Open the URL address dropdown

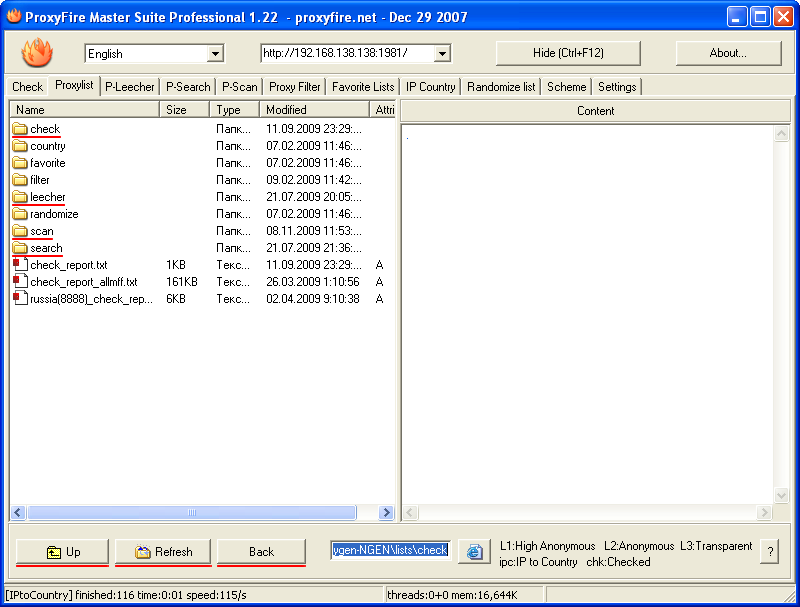click(442, 54)
